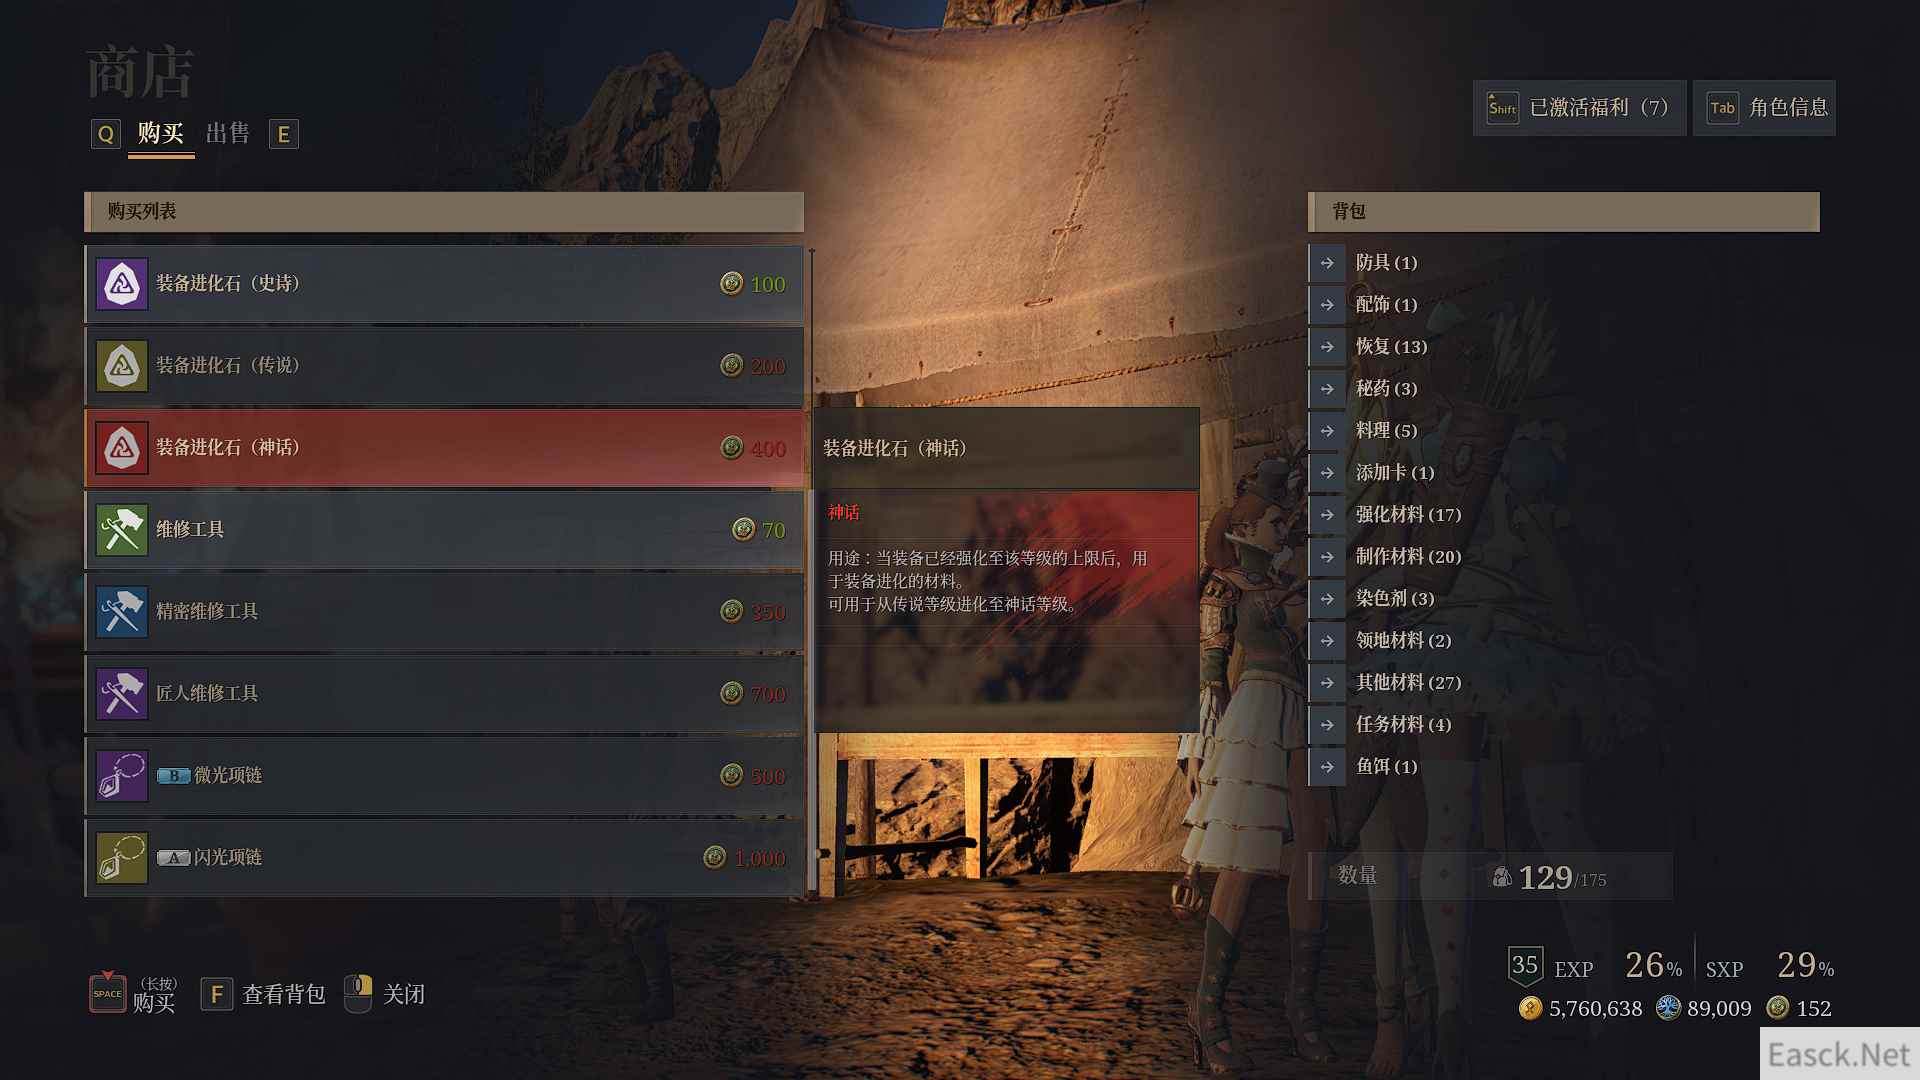This screenshot has height=1080, width=1920.
Task: Select the 购买 tab
Action: pos(161,133)
